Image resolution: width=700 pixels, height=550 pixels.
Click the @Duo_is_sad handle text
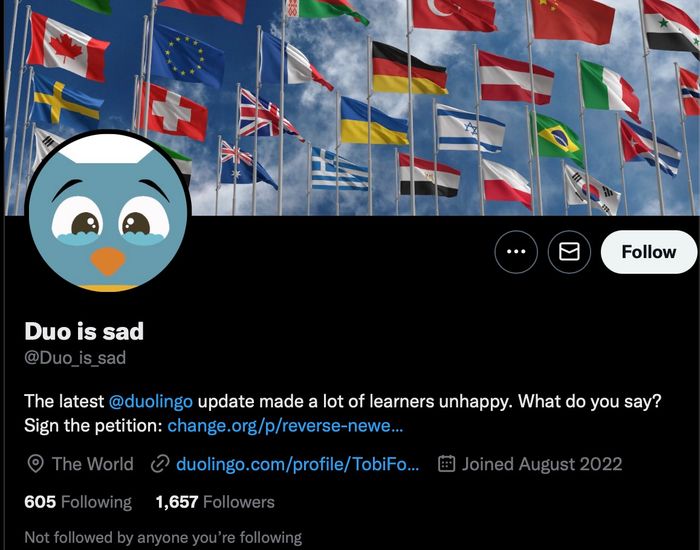pos(75,358)
